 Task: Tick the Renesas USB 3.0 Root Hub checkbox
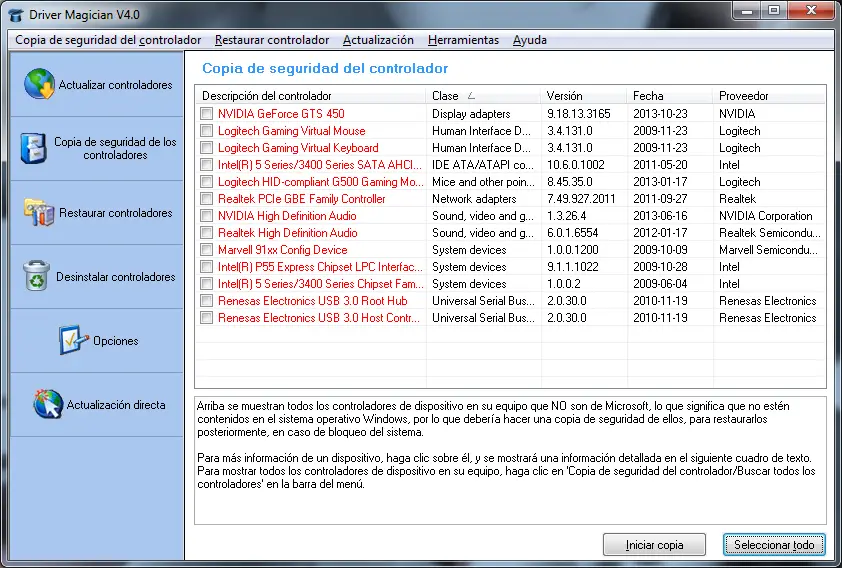[x=206, y=301]
